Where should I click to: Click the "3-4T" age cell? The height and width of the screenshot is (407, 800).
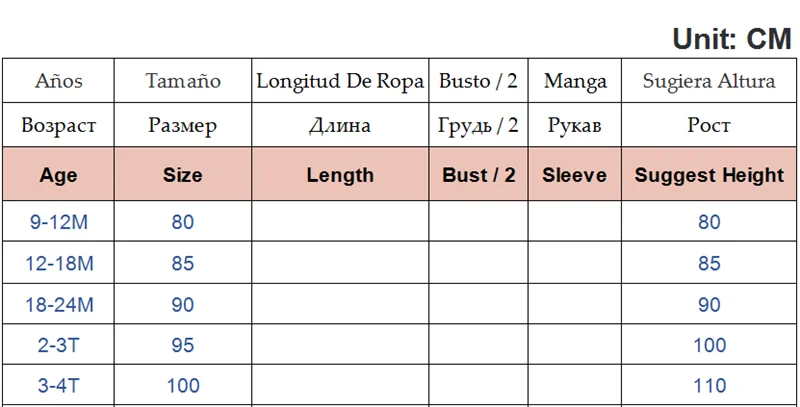[59, 385]
